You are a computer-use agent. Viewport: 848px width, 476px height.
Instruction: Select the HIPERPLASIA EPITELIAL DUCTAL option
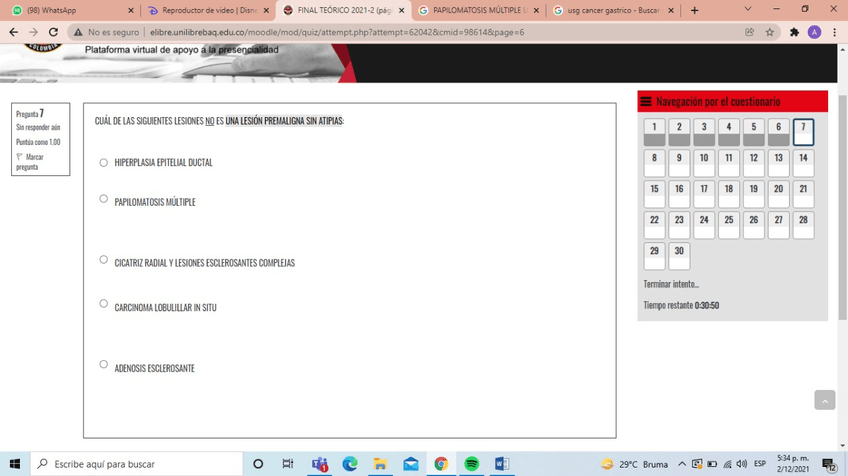tap(103, 162)
